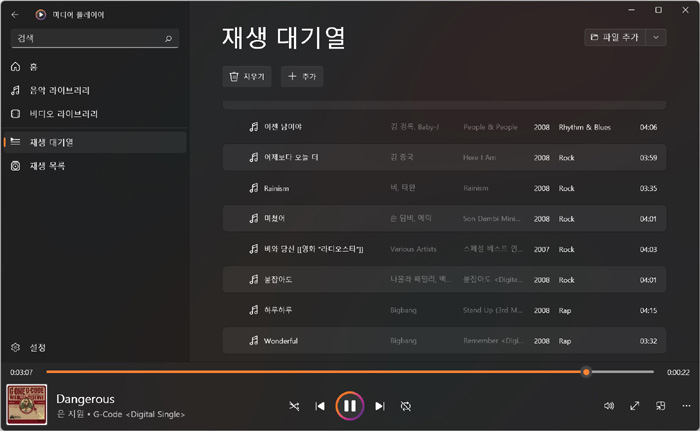The image size is (700, 431).
Task: Click artist 김 종국
Action: [402, 157]
